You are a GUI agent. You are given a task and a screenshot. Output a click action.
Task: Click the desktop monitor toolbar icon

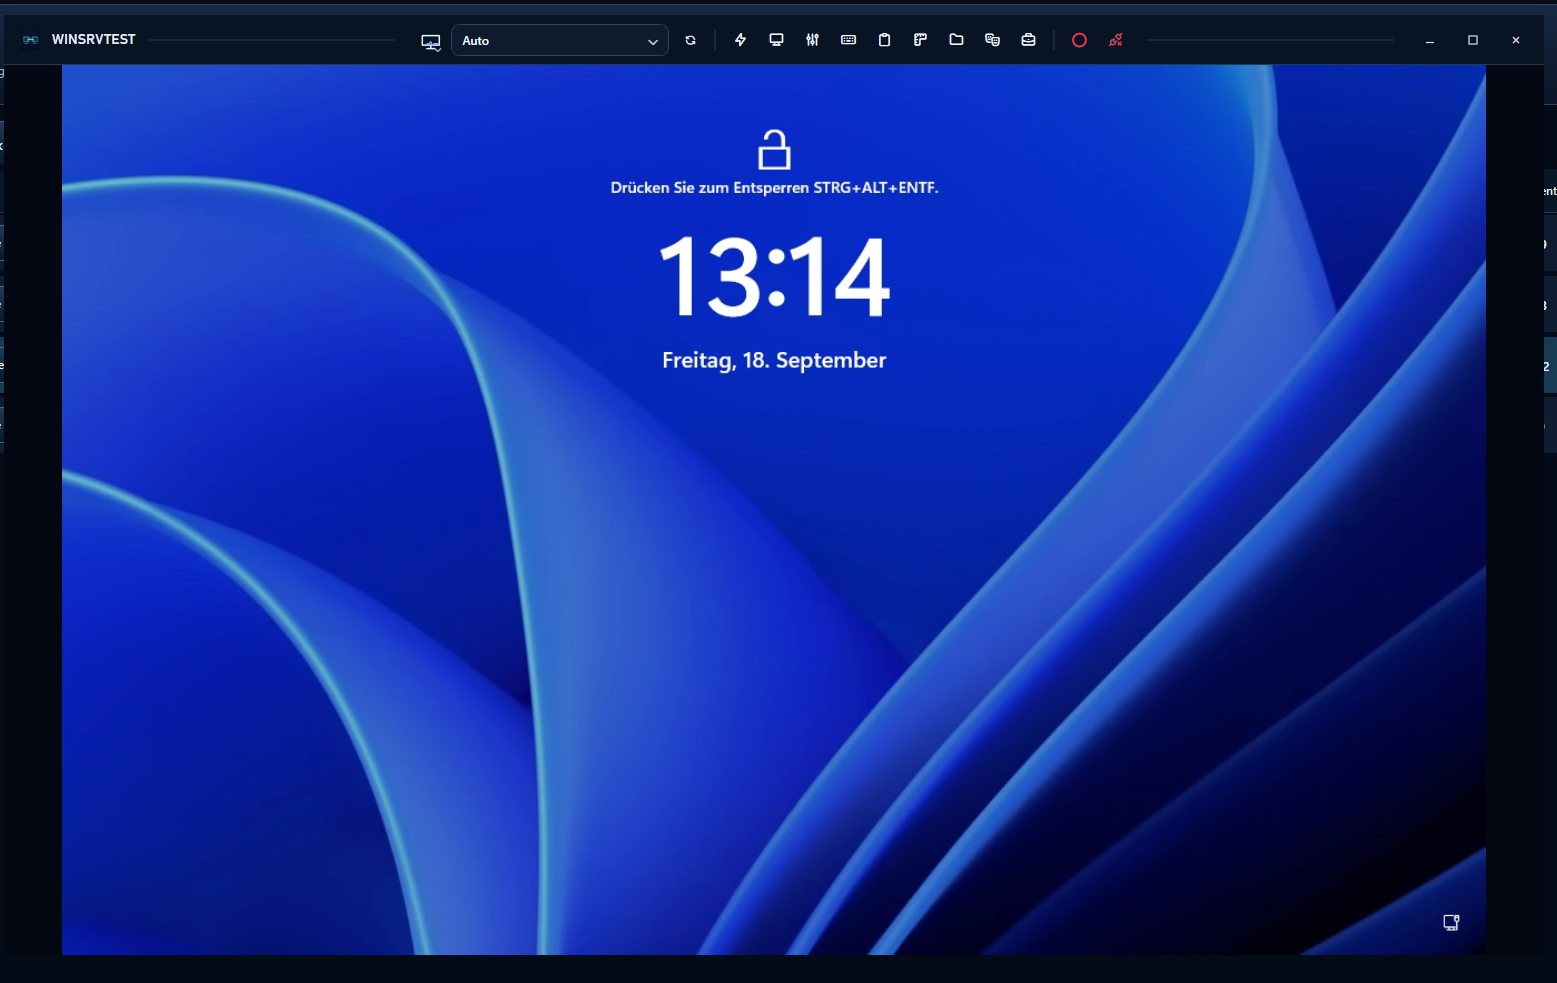[x=776, y=40]
